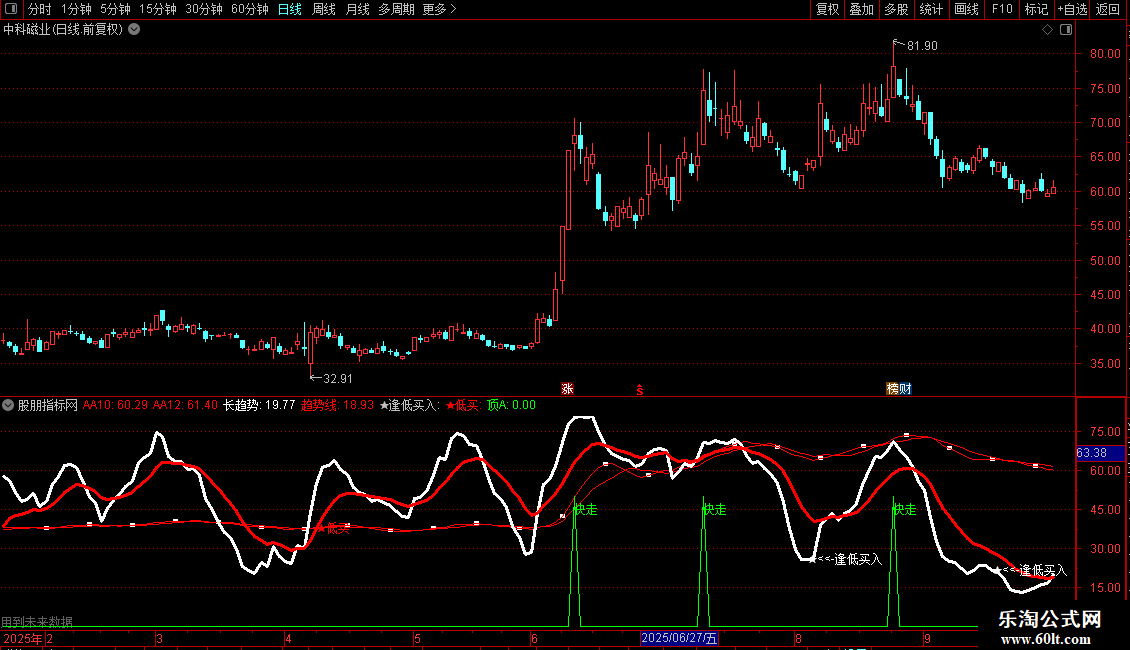Click the 复权 button
The width and height of the screenshot is (1130, 650).
[827, 9]
